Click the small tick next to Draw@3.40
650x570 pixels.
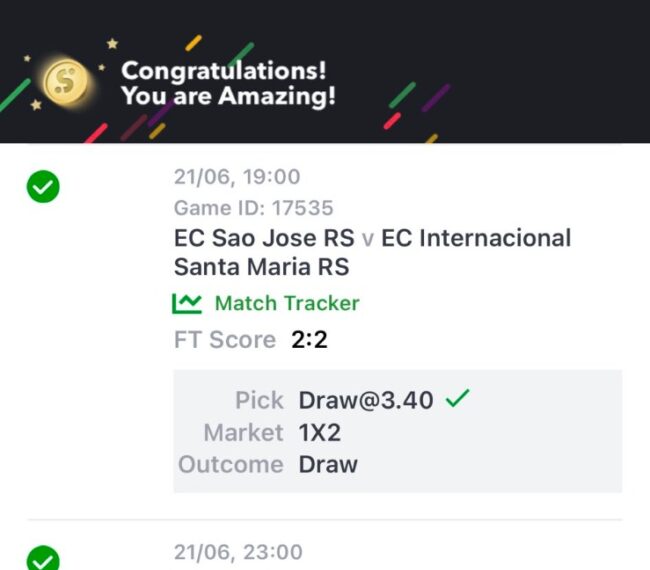457,398
